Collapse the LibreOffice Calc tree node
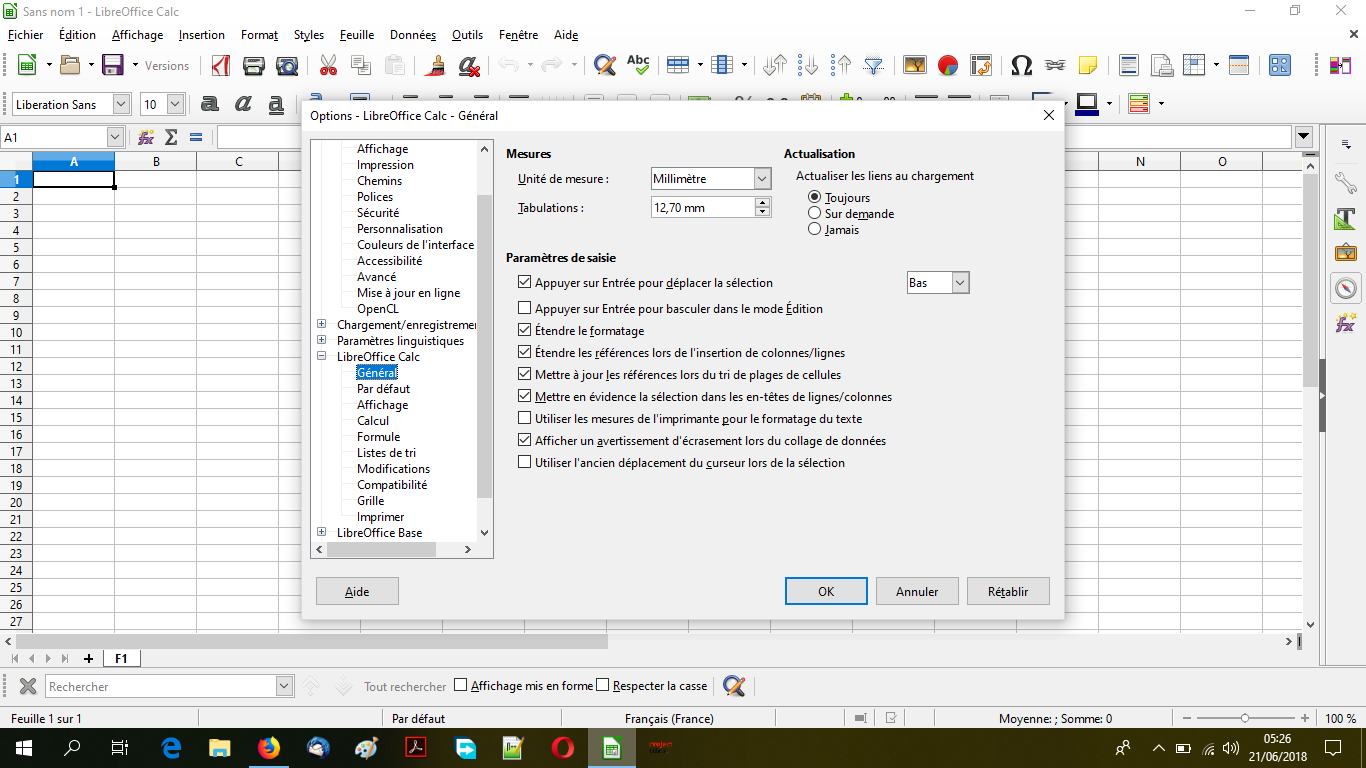This screenshot has width=1366, height=768. click(x=322, y=357)
